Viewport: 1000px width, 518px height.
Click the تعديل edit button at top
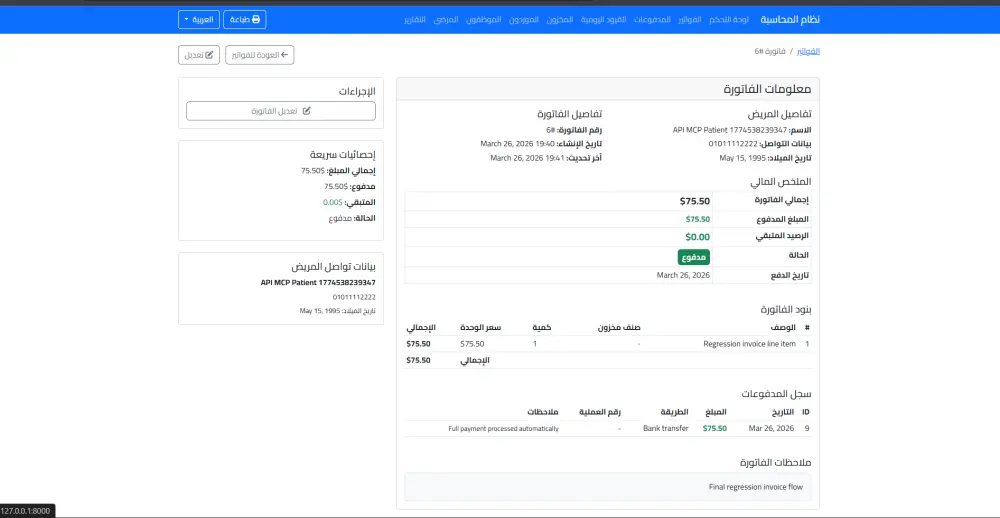coord(199,55)
